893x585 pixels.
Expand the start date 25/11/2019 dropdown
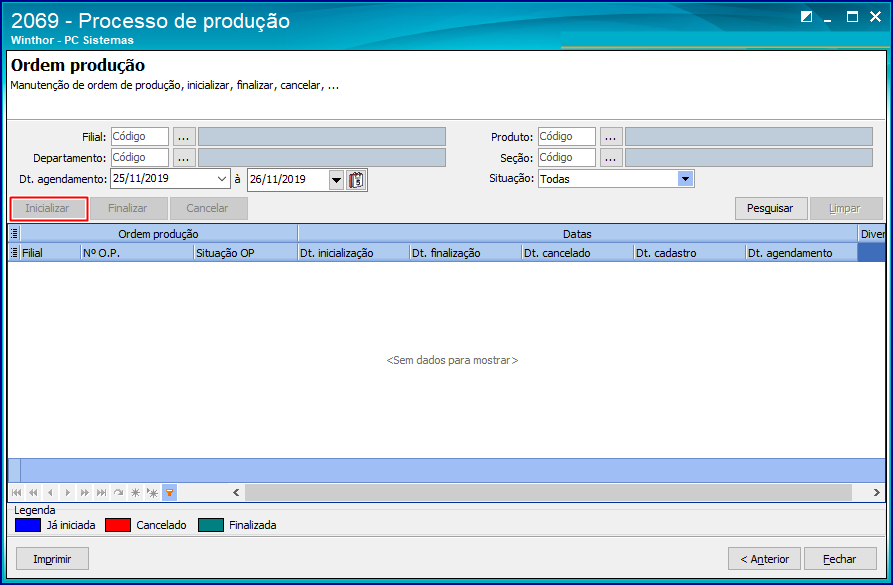pyautogui.click(x=222, y=179)
